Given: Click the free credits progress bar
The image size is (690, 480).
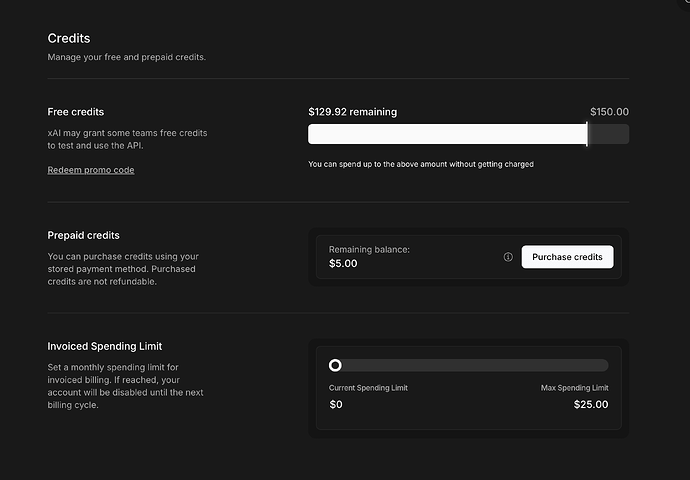Looking at the screenshot, I should coord(468,134).
